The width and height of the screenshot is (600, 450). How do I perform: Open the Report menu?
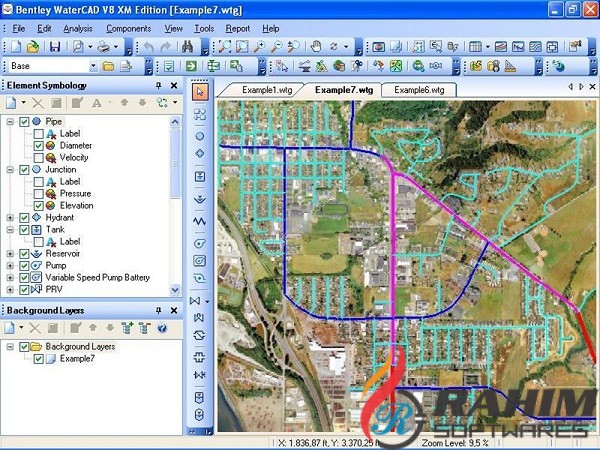tap(238, 29)
